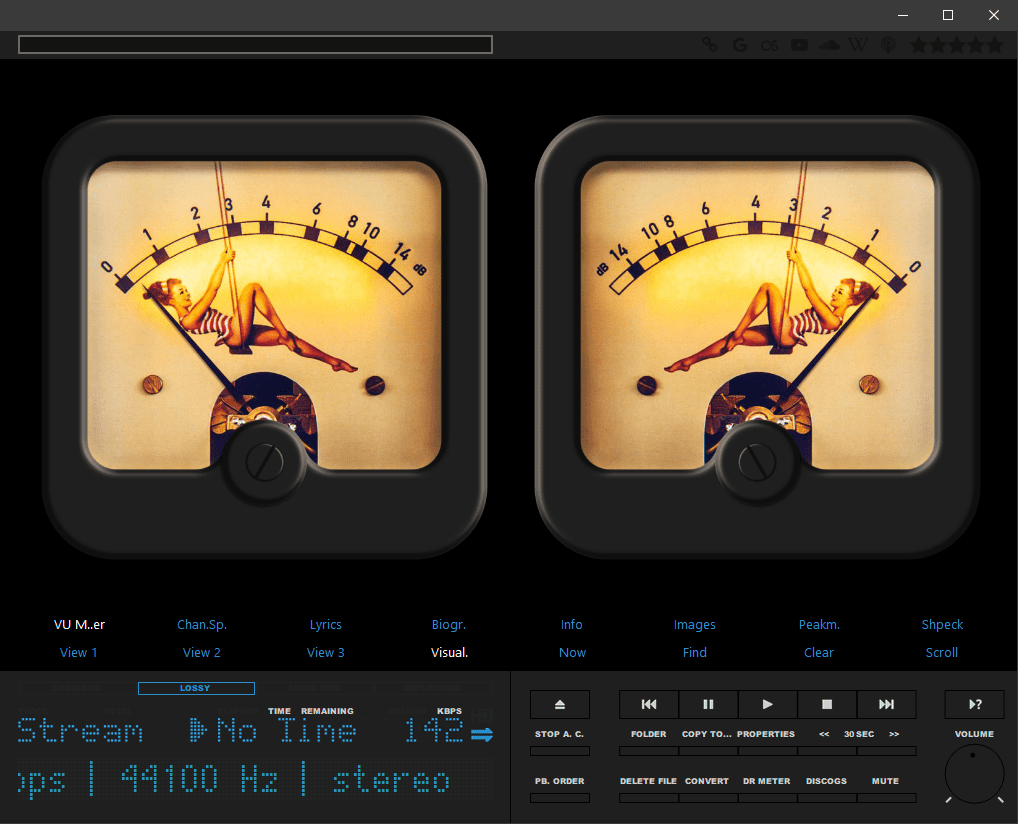The width and height of the screenshot is (1018, 824).
Task: Click the eject/open button
Action: point(560,704)
